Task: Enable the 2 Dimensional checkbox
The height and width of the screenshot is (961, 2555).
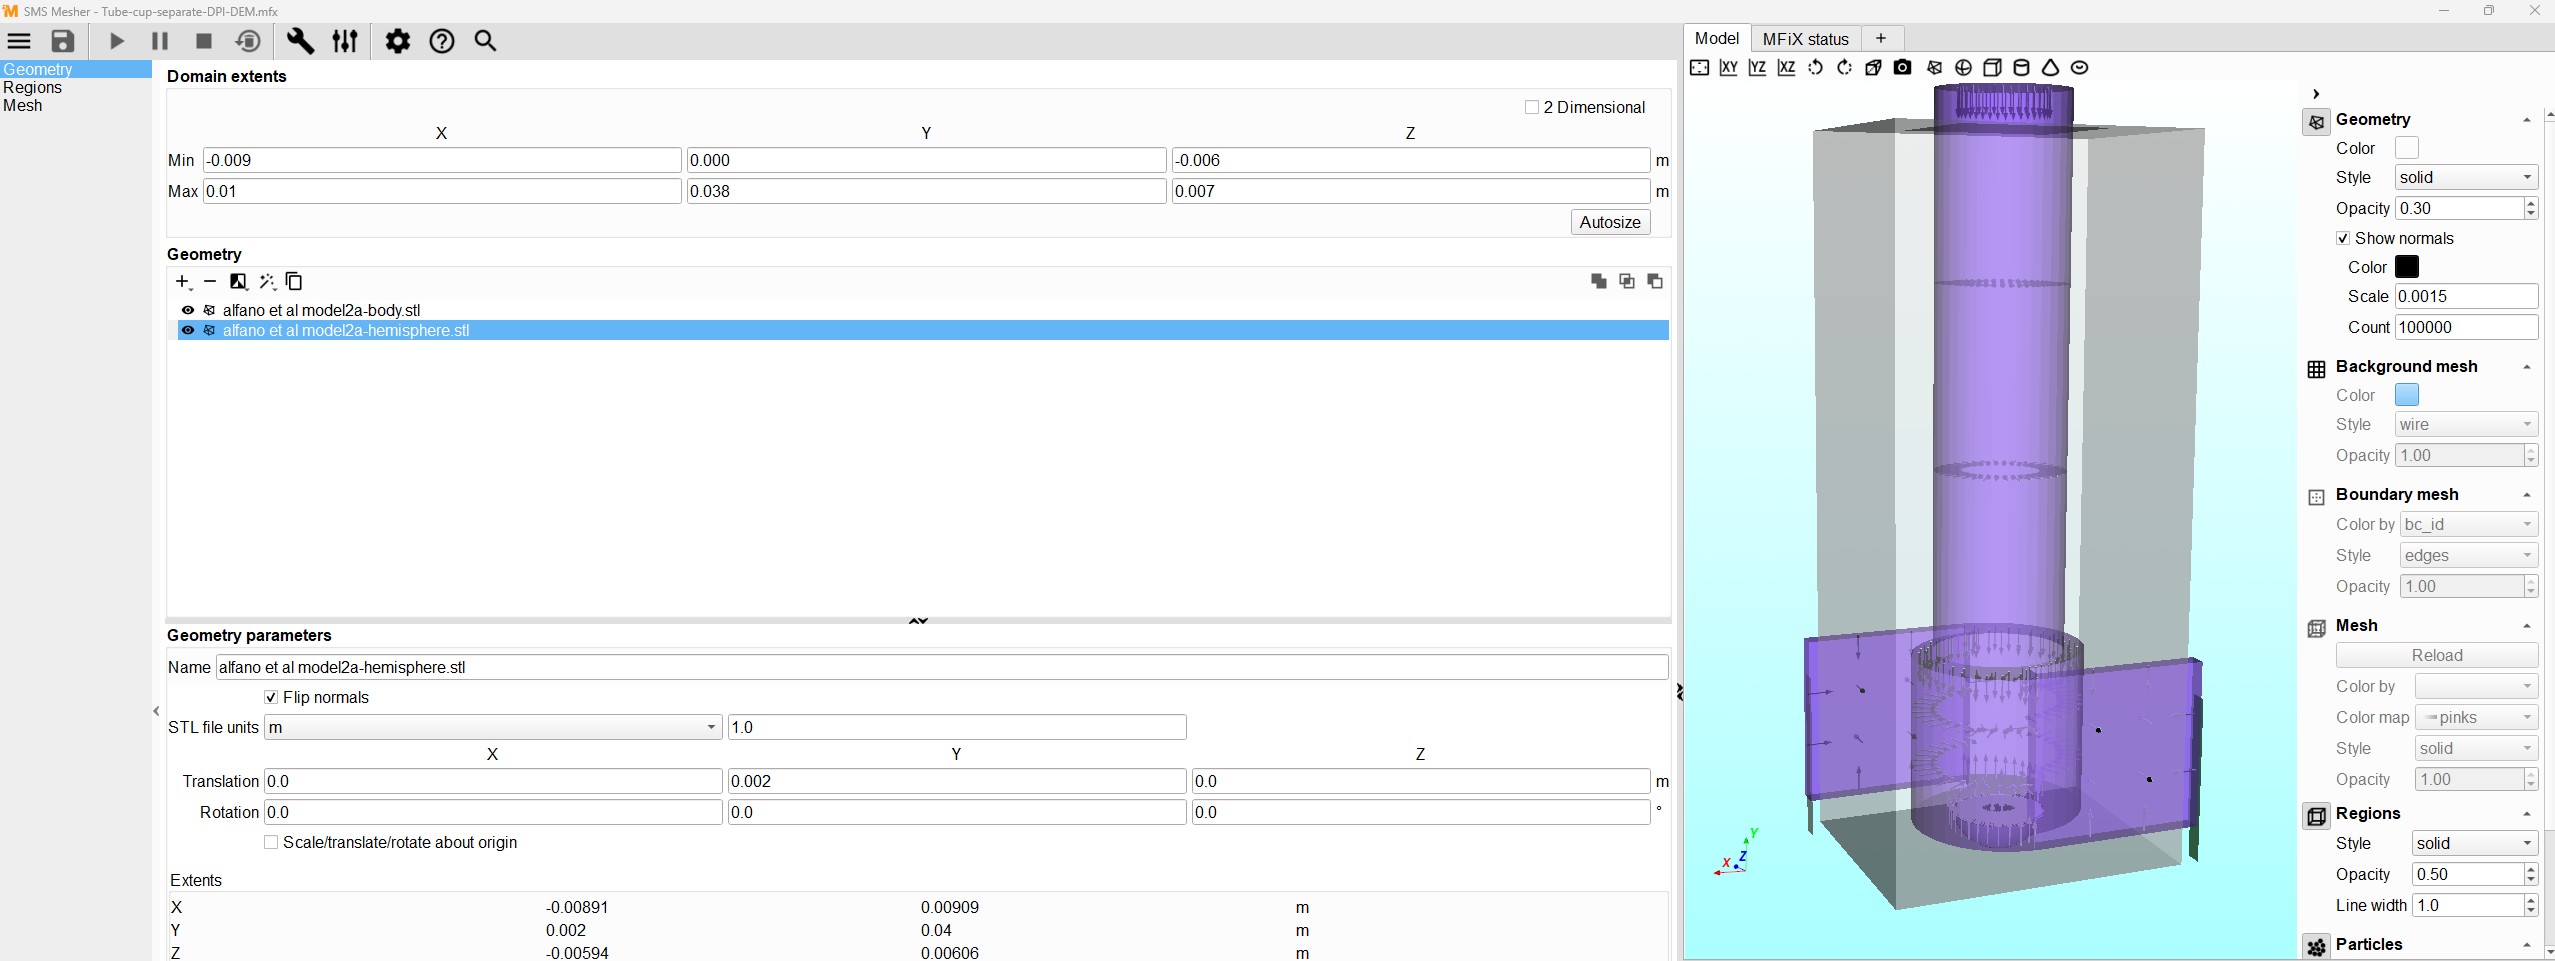Action: coord(1531,107)
